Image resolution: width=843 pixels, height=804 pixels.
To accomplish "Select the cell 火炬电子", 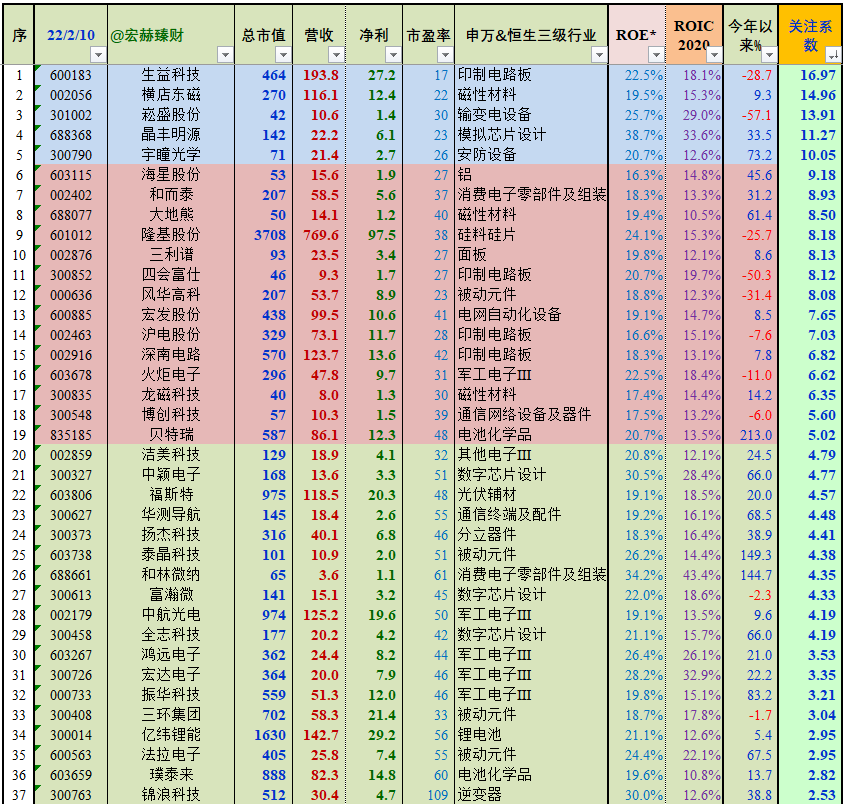I will [171, 375].
